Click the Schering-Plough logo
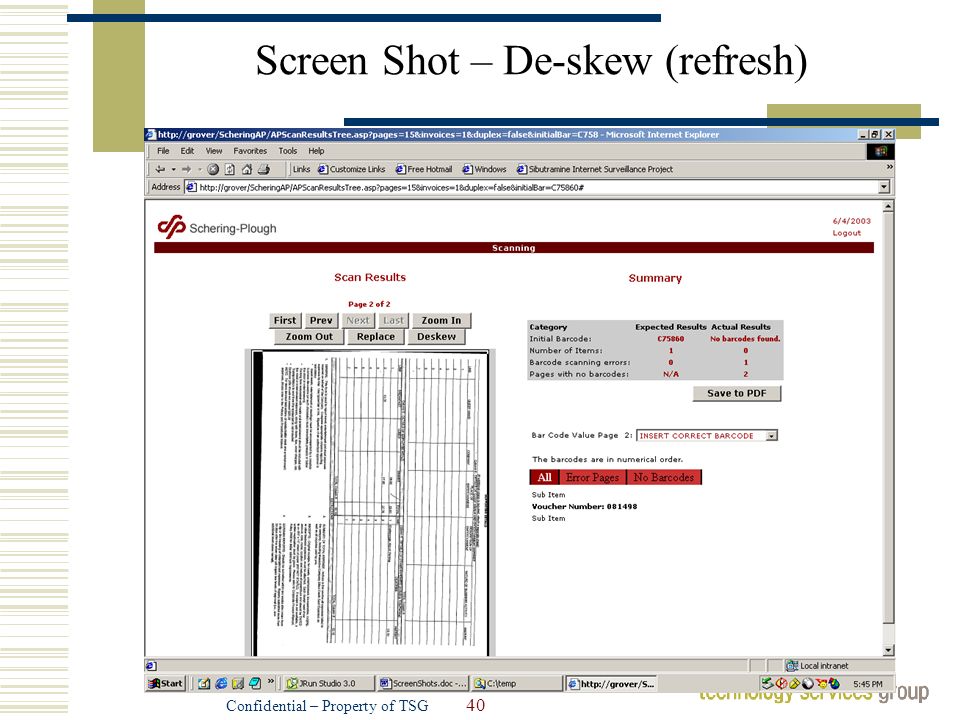Viewport: 960px width, 720px height. pos(217,227)
